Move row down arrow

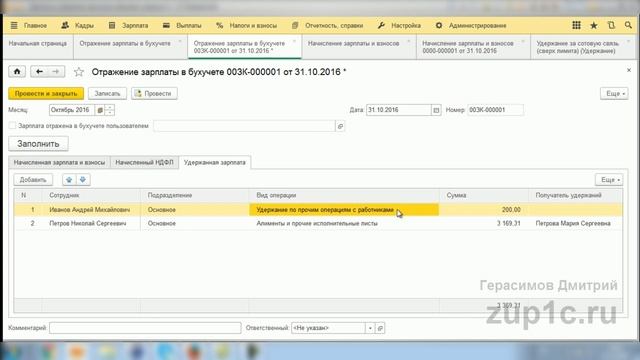(83, 180)
